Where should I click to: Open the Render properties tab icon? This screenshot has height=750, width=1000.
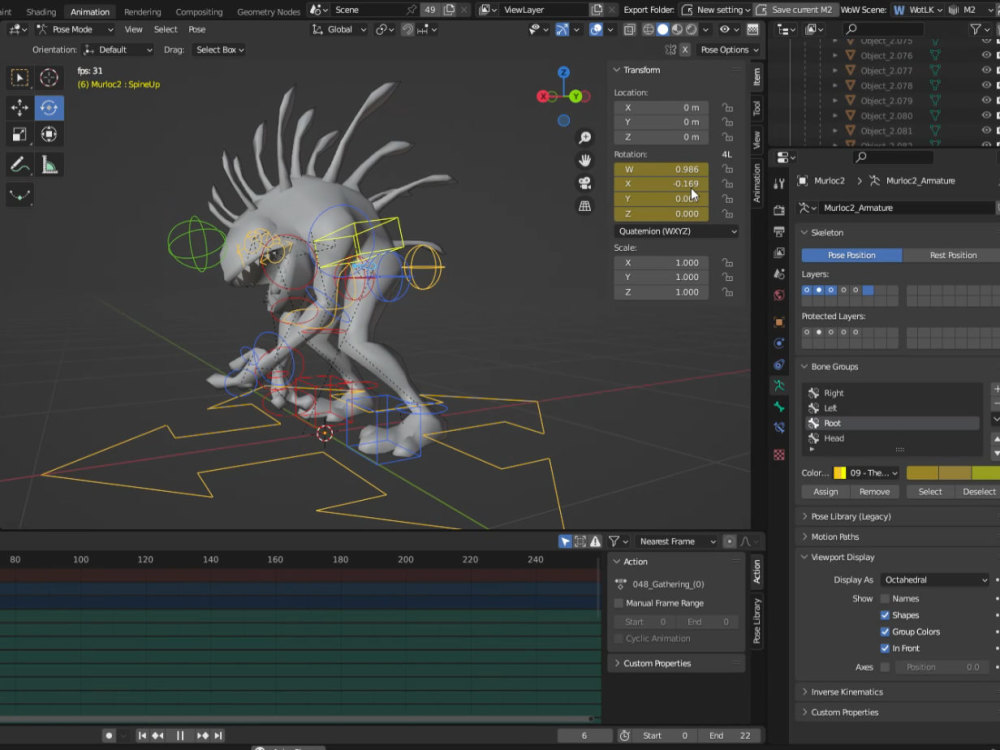pos(779,210)
